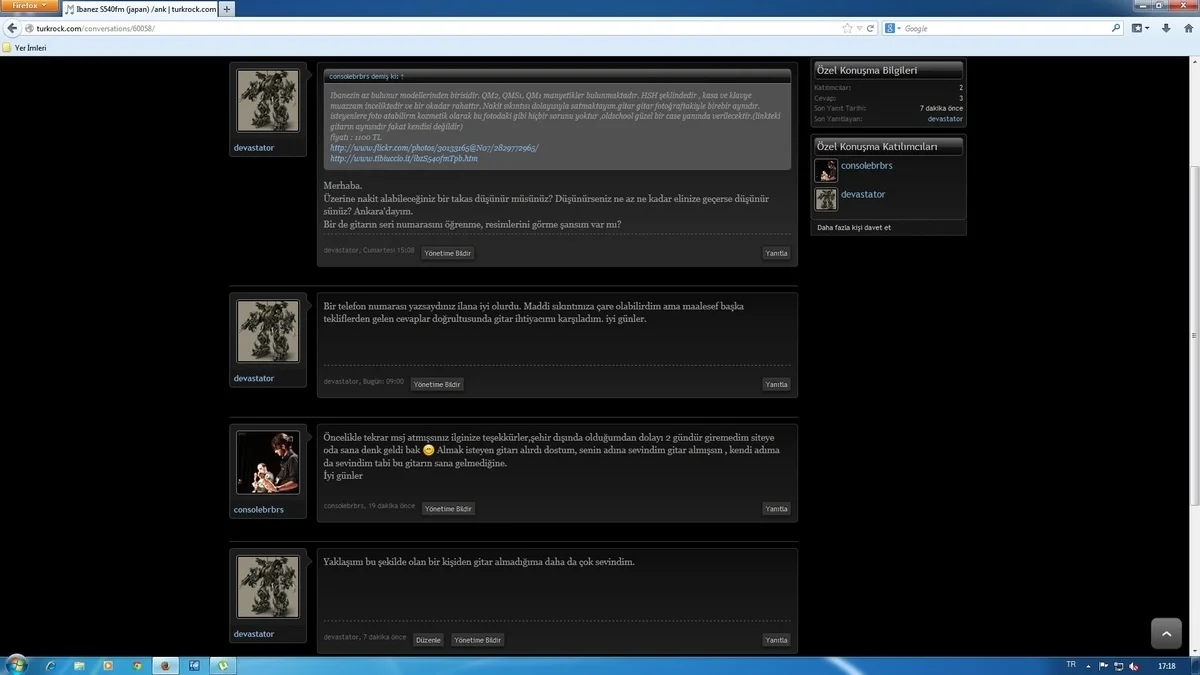Image resolution: width=1200 pixels, height=675 pixels.
Task: Open the flickr.com photo link in quote
Action: [x=434, y=148]
